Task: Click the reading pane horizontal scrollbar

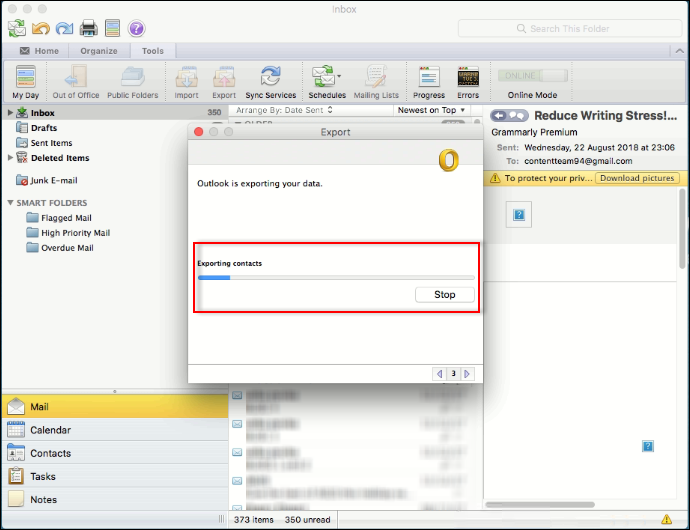Action: tap(540, 504)
